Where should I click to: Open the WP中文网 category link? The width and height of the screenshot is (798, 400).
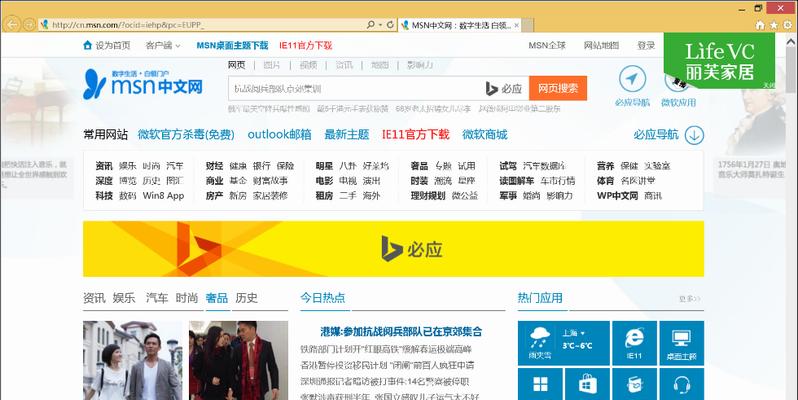pos(617,195)
